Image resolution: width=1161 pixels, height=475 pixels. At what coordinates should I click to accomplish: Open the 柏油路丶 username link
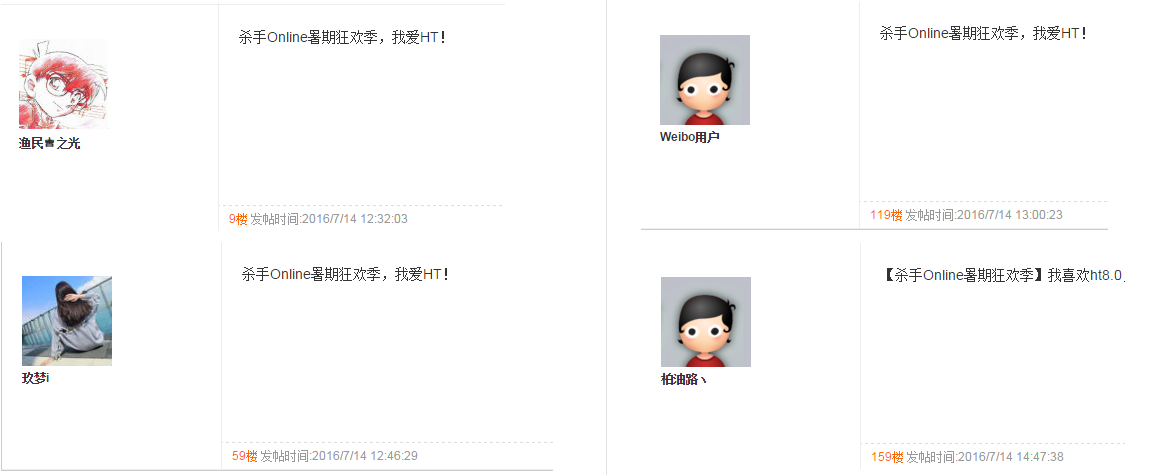(x=684, y=380)
